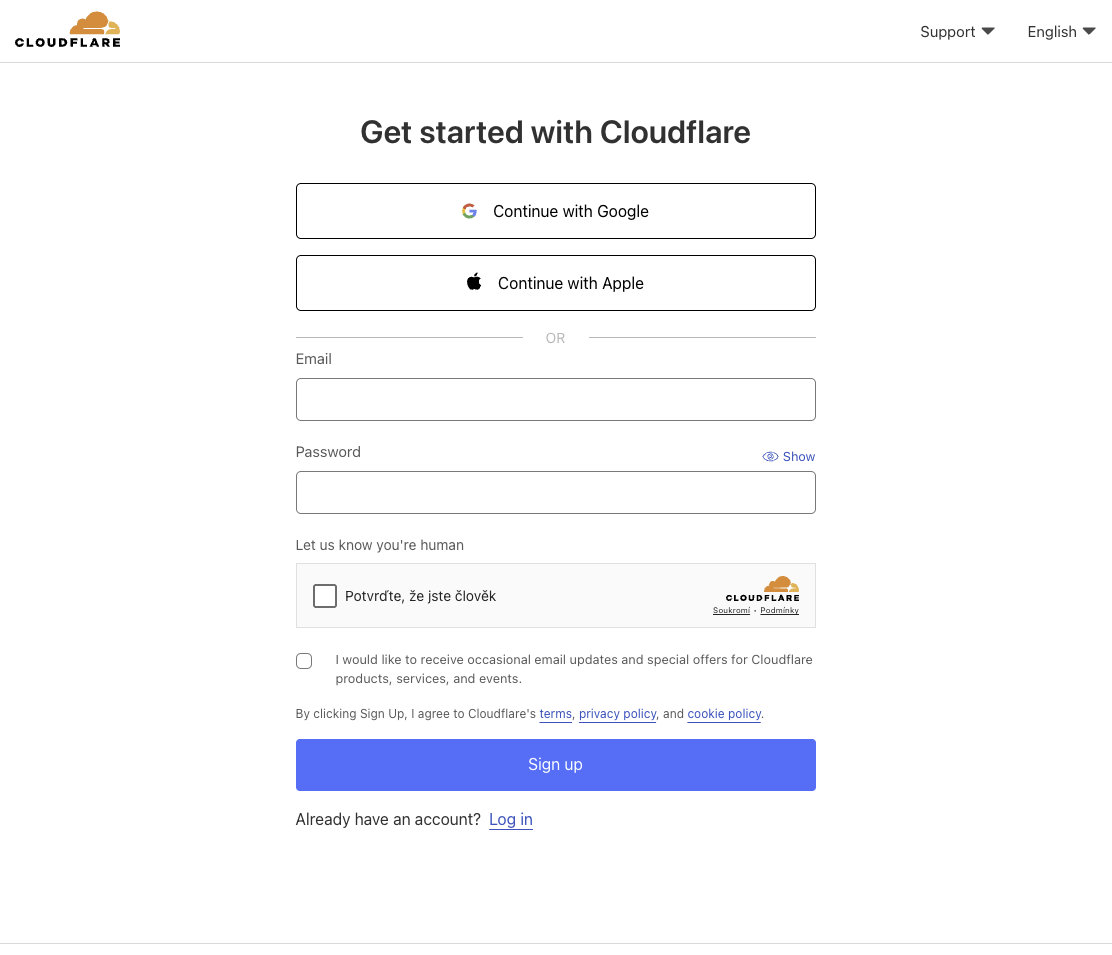
Task: Focus the Email input field
Action: pos(555,399)
